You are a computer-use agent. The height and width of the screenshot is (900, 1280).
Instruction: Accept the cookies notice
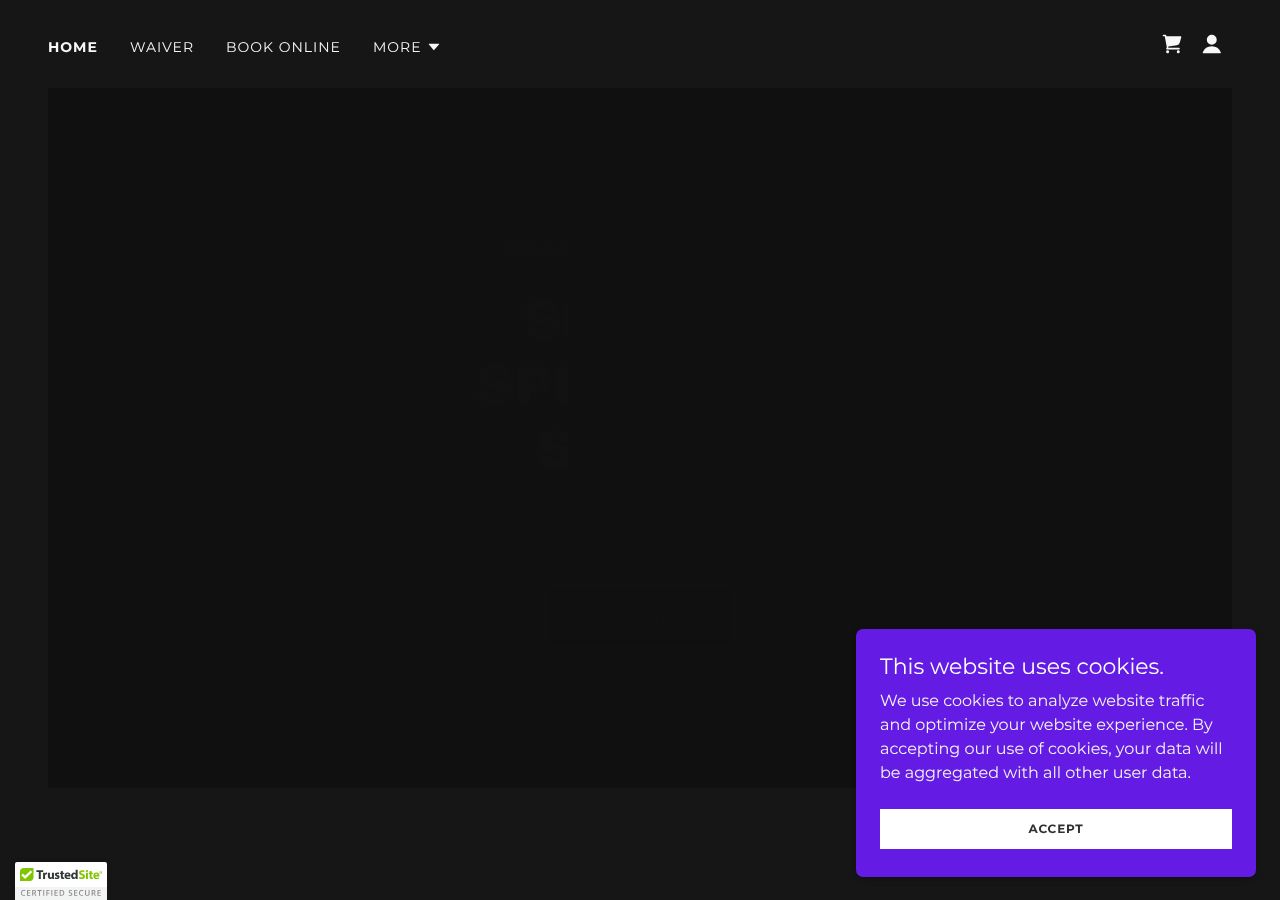coord(1056,829)
